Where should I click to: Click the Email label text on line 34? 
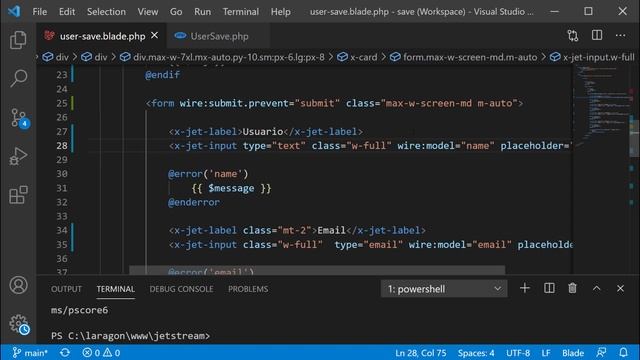(331, 230)
